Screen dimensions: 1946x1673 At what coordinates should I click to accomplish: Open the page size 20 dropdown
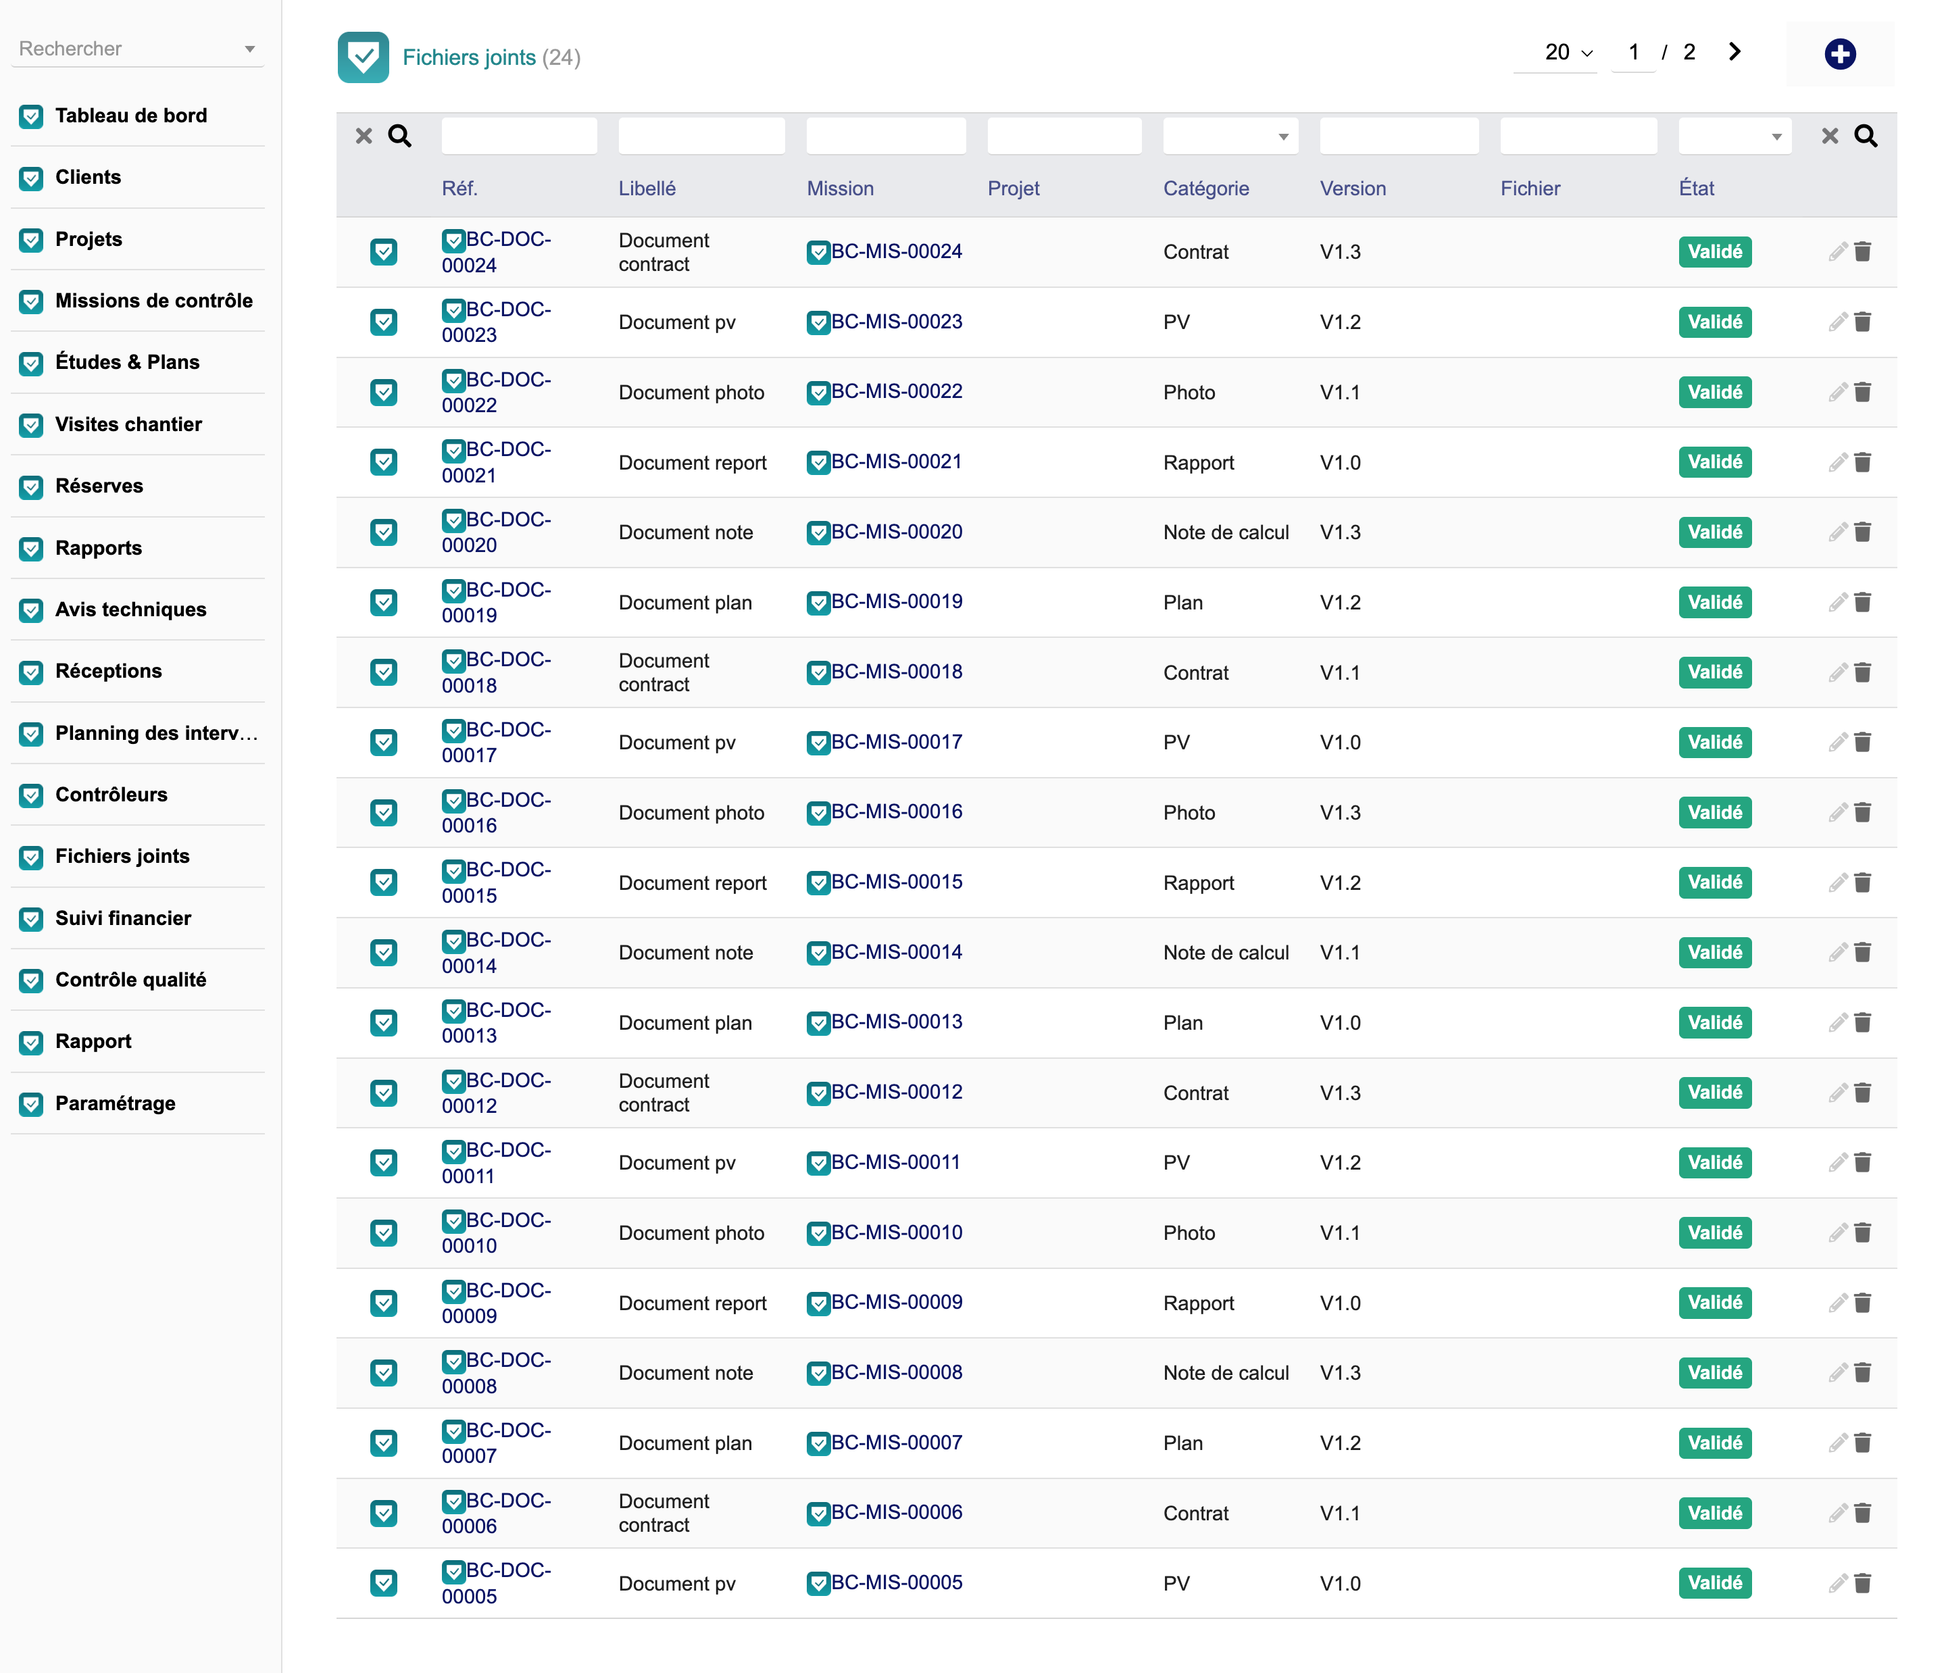click(x=1568, y=52)
